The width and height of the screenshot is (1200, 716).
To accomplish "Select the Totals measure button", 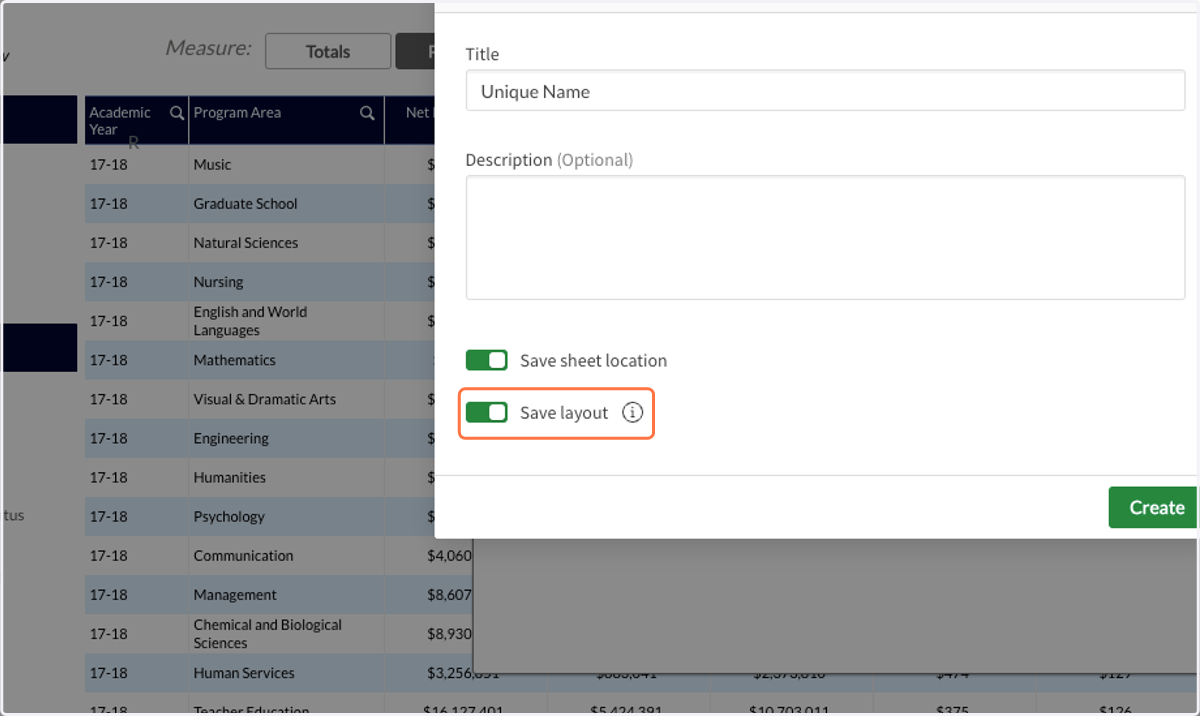I will [x=328, y=52].
